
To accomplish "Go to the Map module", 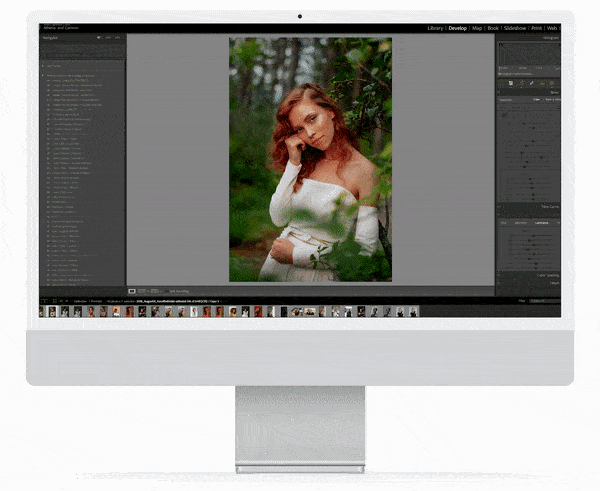I will [477, 28].
